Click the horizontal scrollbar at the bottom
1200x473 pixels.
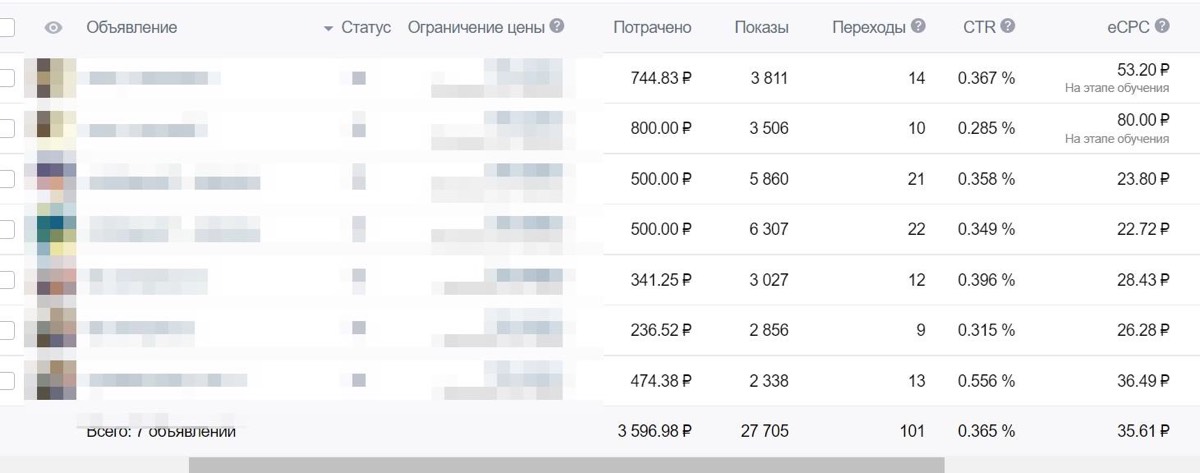566,465
